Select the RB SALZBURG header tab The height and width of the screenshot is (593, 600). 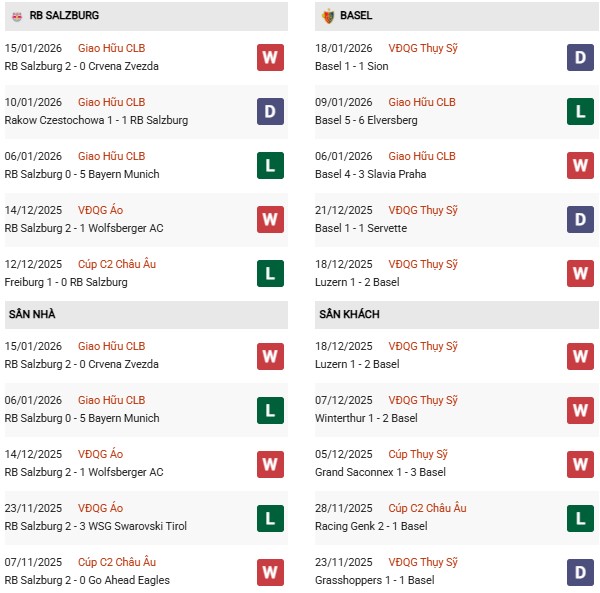(x=64, y=16)
